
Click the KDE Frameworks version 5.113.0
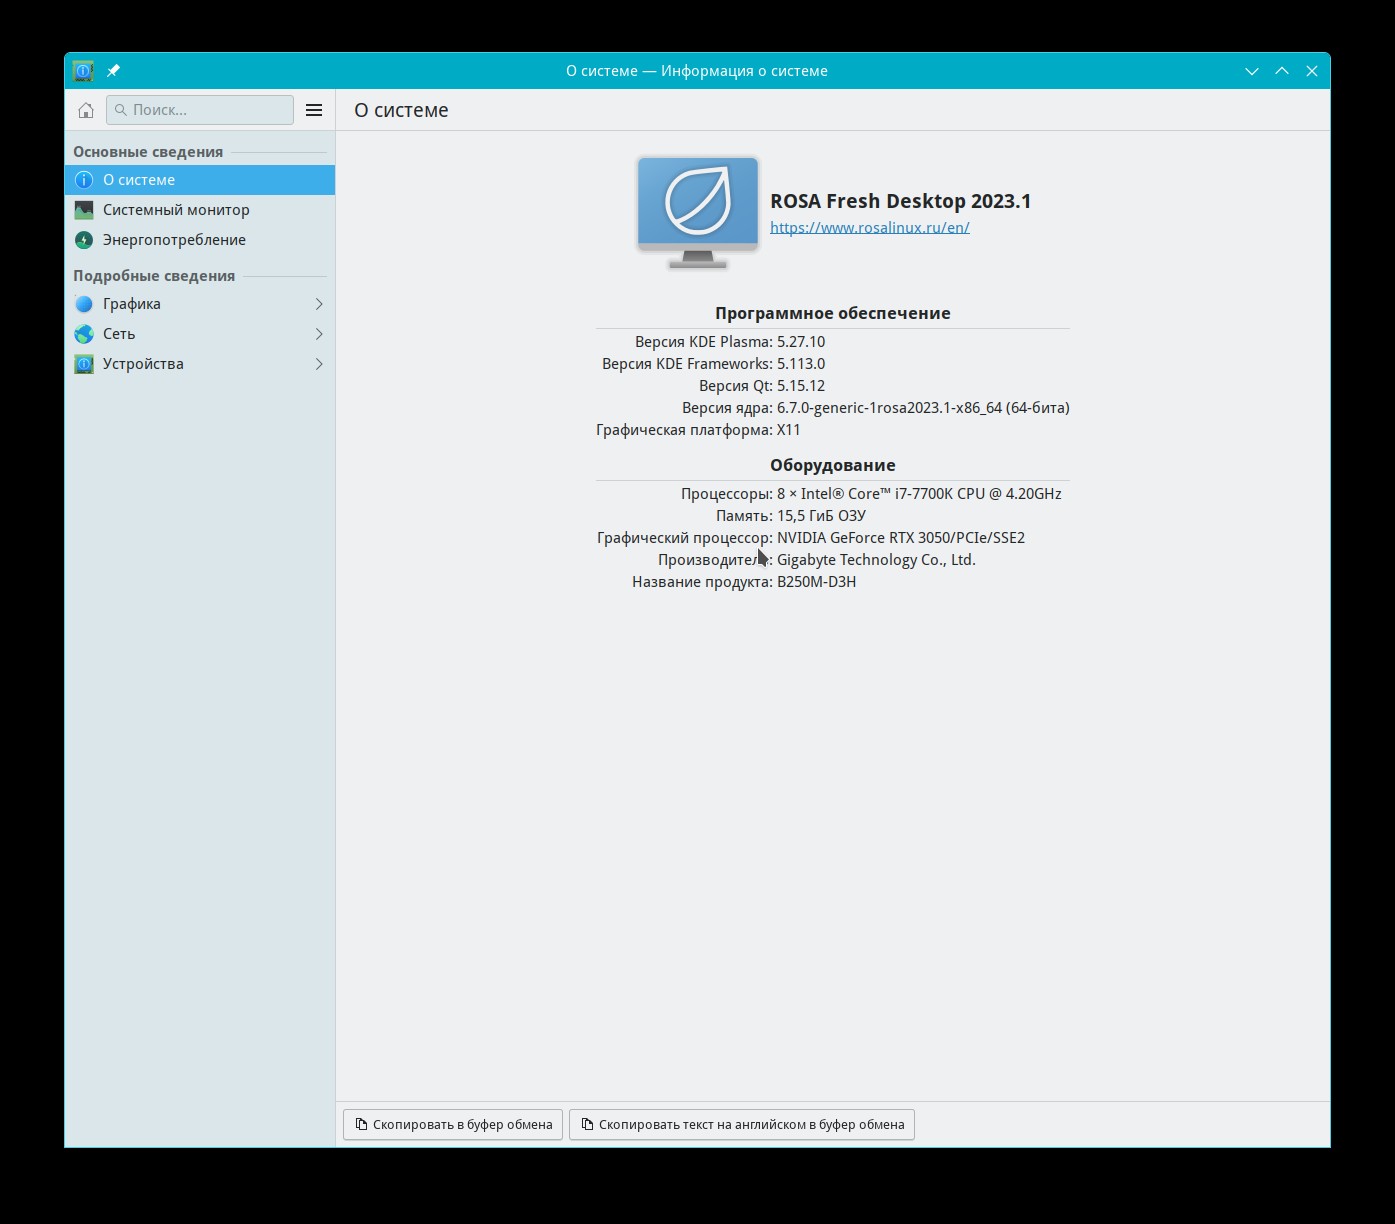pyautogui.click(x=801, y=364)
